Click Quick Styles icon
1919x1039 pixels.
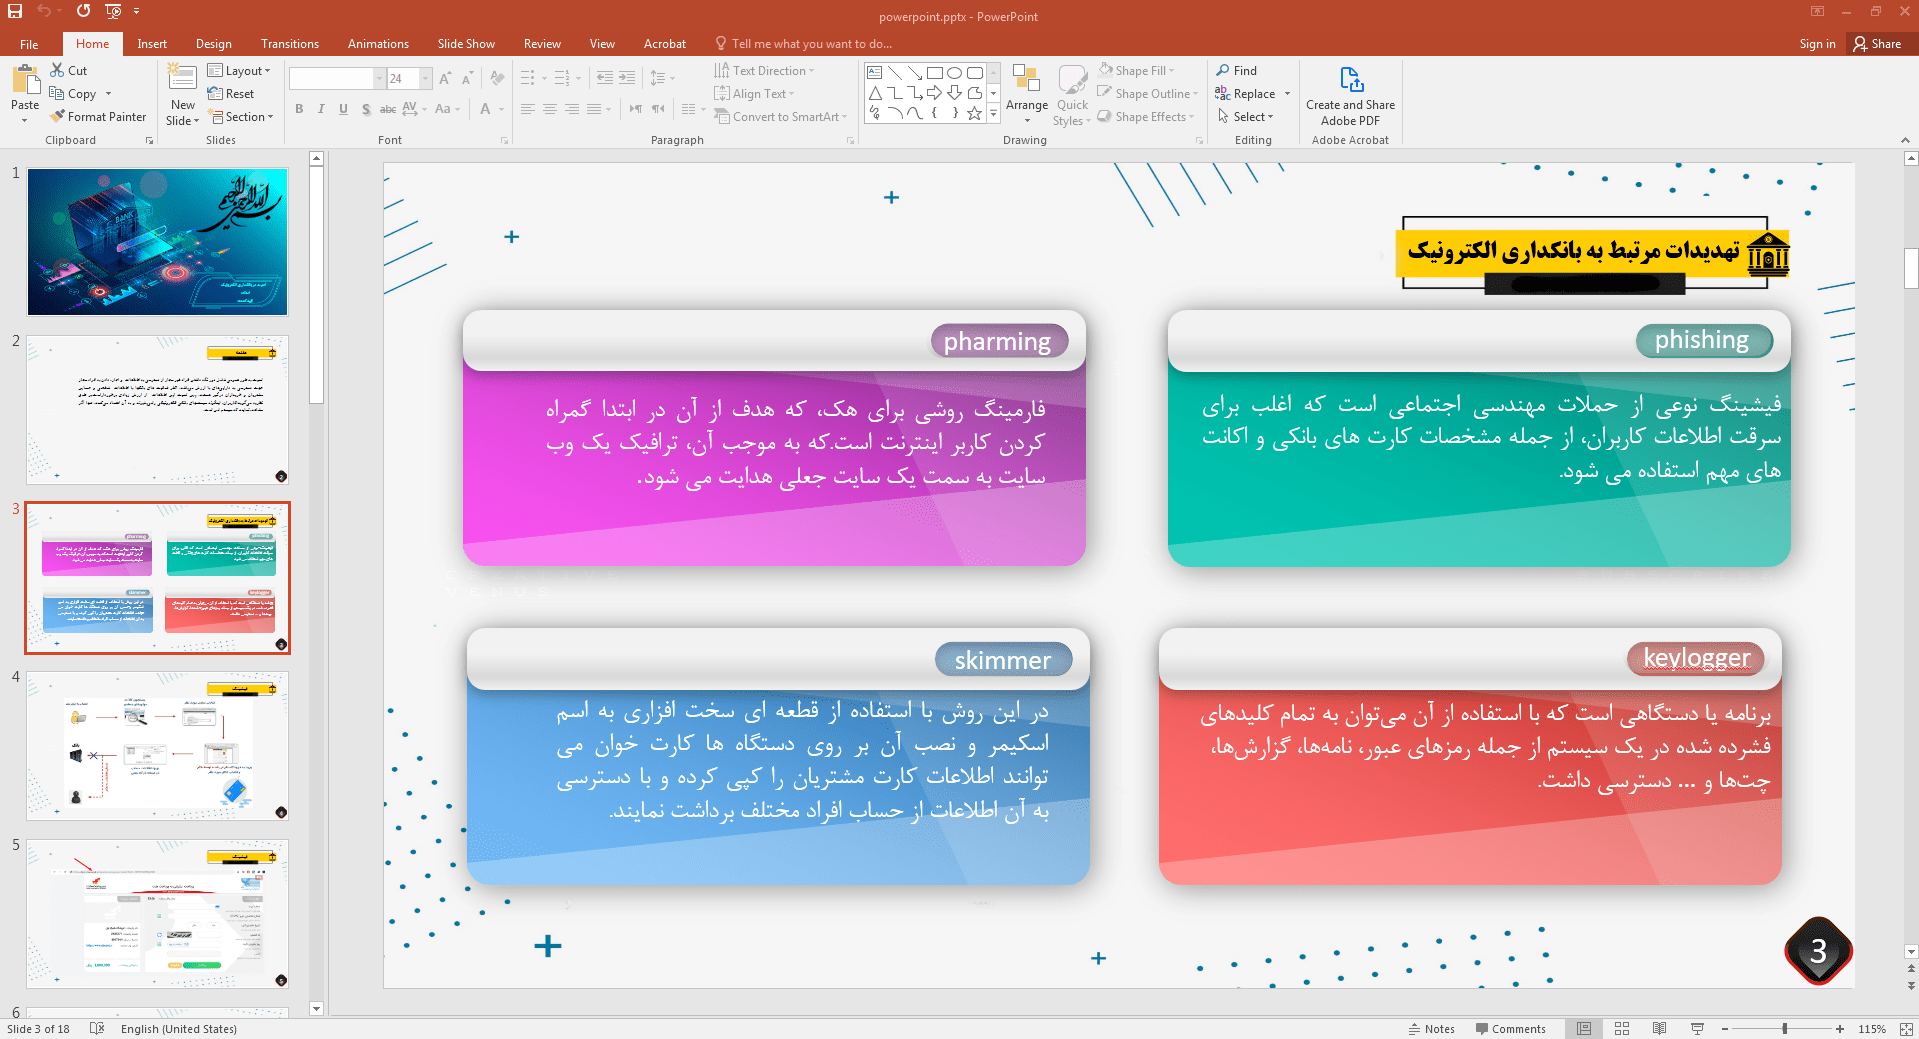coord(1072,80)
